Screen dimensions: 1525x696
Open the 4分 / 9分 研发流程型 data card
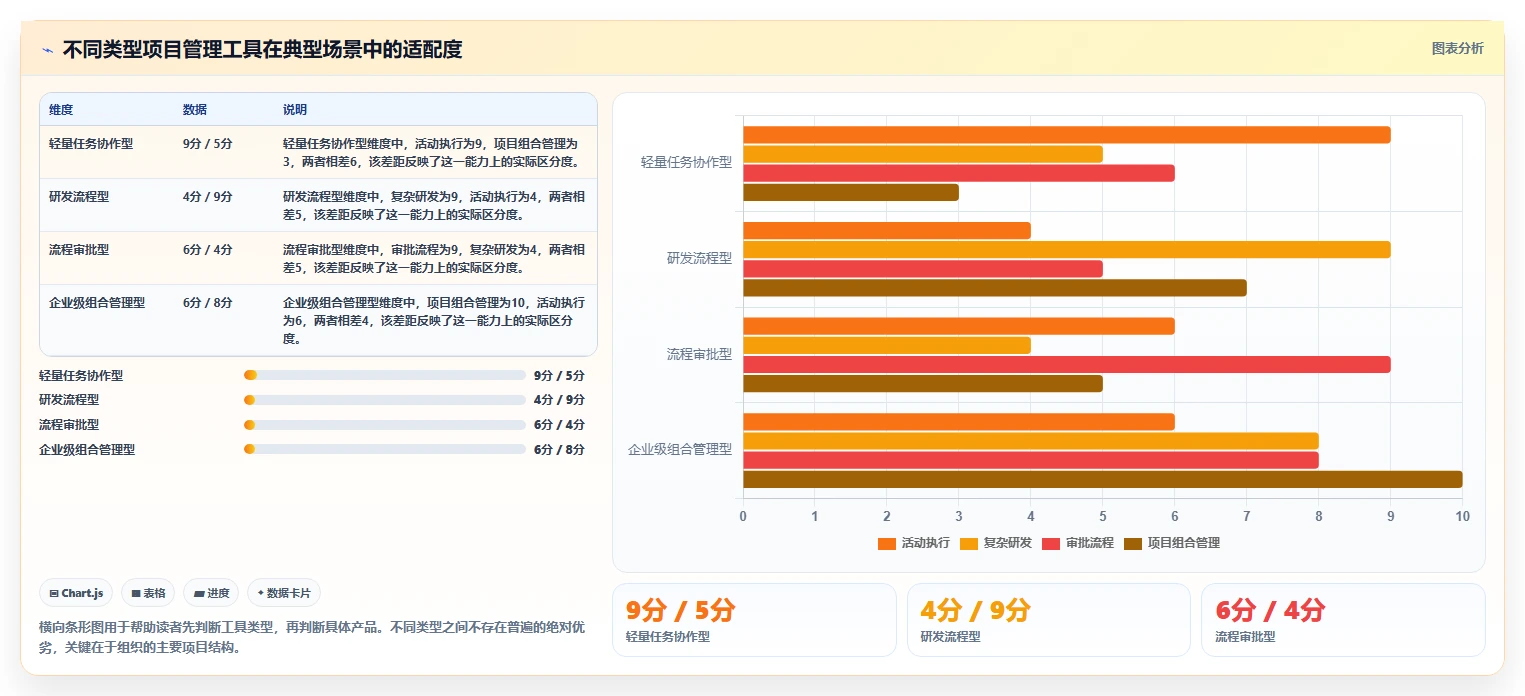1049,620
